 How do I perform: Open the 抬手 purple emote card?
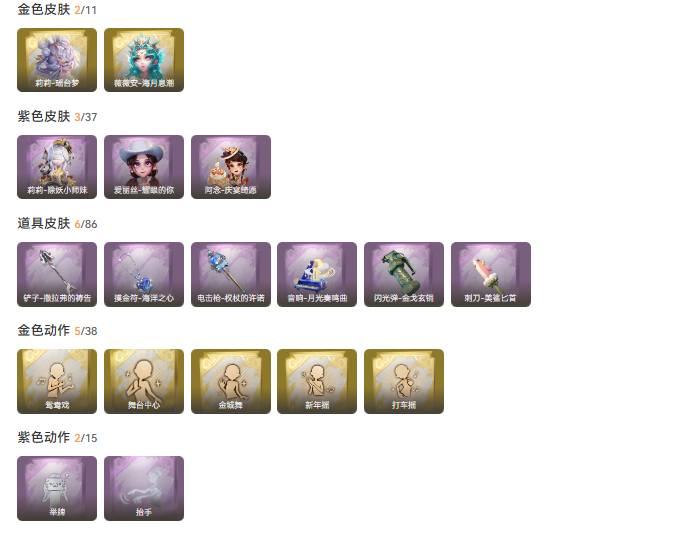[144, 488]
